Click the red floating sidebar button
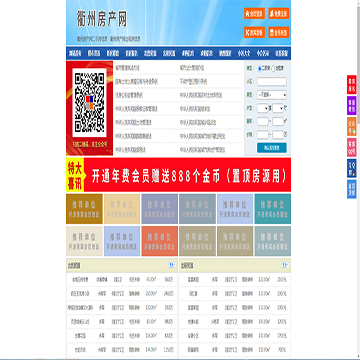Viewport: 360px width, 360px height. click(352, 85)
